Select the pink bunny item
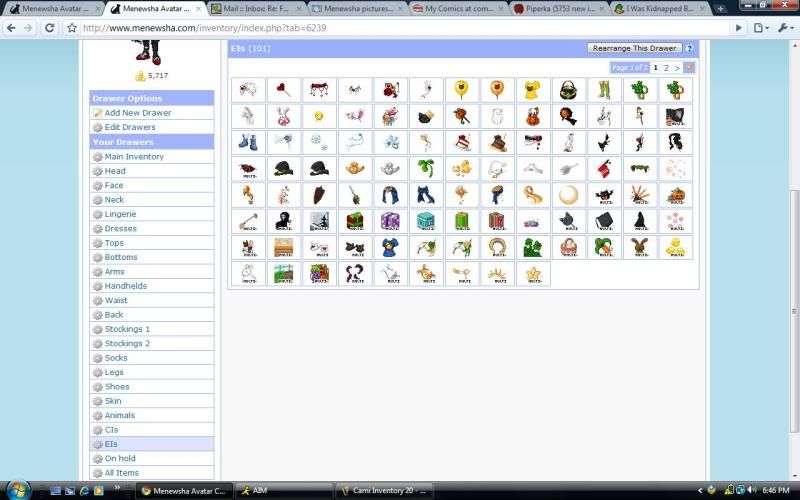800x500 pixels. point(284,116)
